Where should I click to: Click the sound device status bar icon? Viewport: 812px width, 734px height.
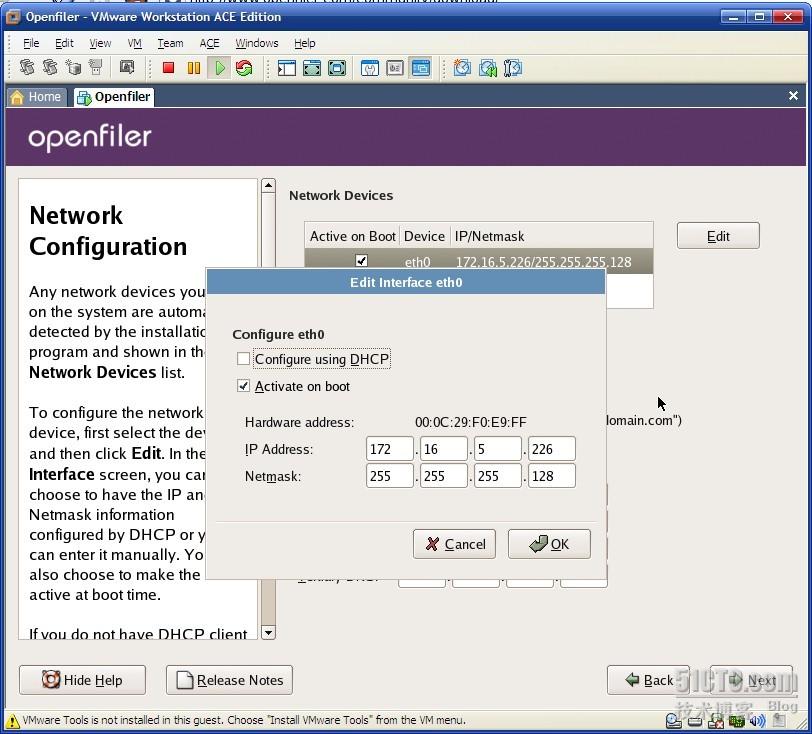point(758,721)
